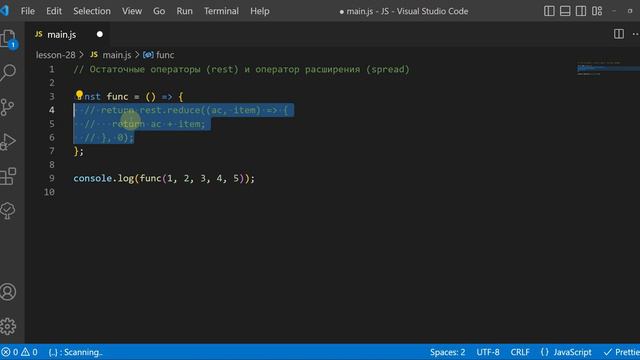Click the VS Code logo icon
The height and width of the screenshot is (360, 640).
coord(4,11)
